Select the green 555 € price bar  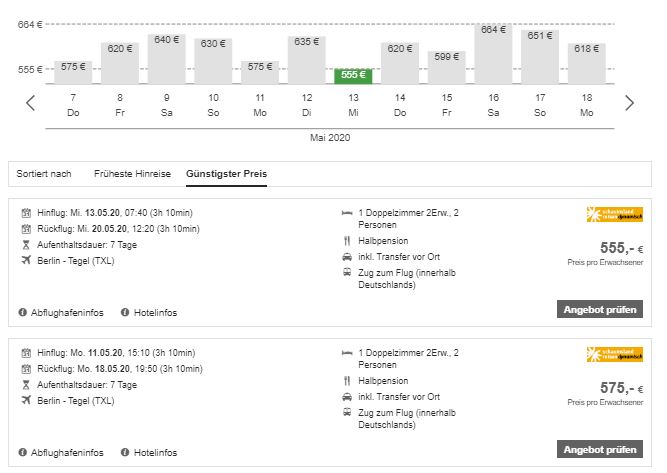pyautogui.click(x=353, y=75)
